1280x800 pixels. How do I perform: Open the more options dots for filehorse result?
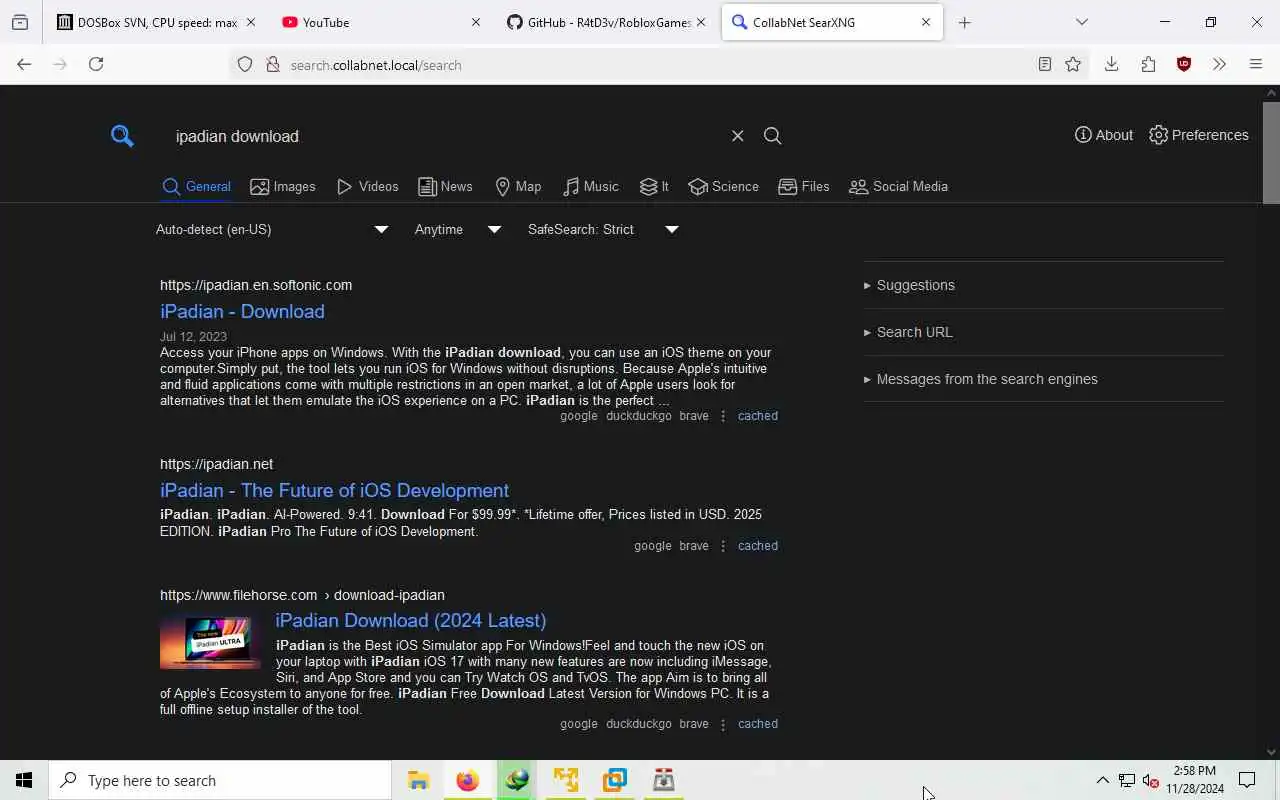point(723,724)
